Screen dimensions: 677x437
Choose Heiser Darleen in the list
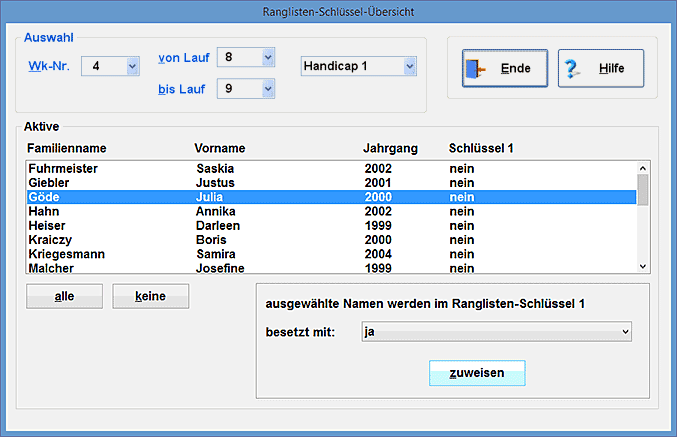click(330, 226)
